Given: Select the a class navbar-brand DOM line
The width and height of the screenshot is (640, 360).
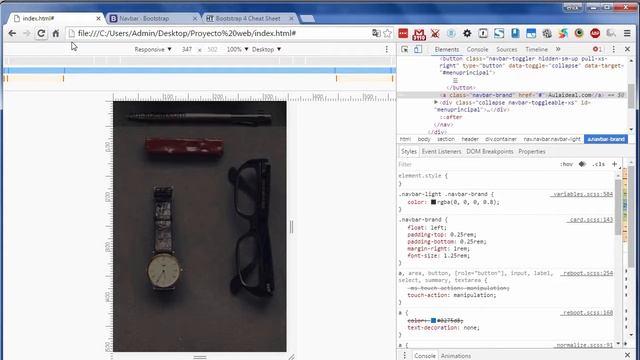Looking at the screenshot, I should (x=511, y=95).
